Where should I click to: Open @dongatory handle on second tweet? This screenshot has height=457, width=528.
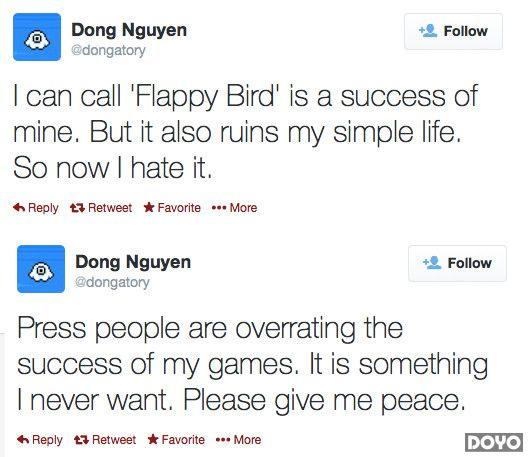pyautogui.click(x=112, y=283)
